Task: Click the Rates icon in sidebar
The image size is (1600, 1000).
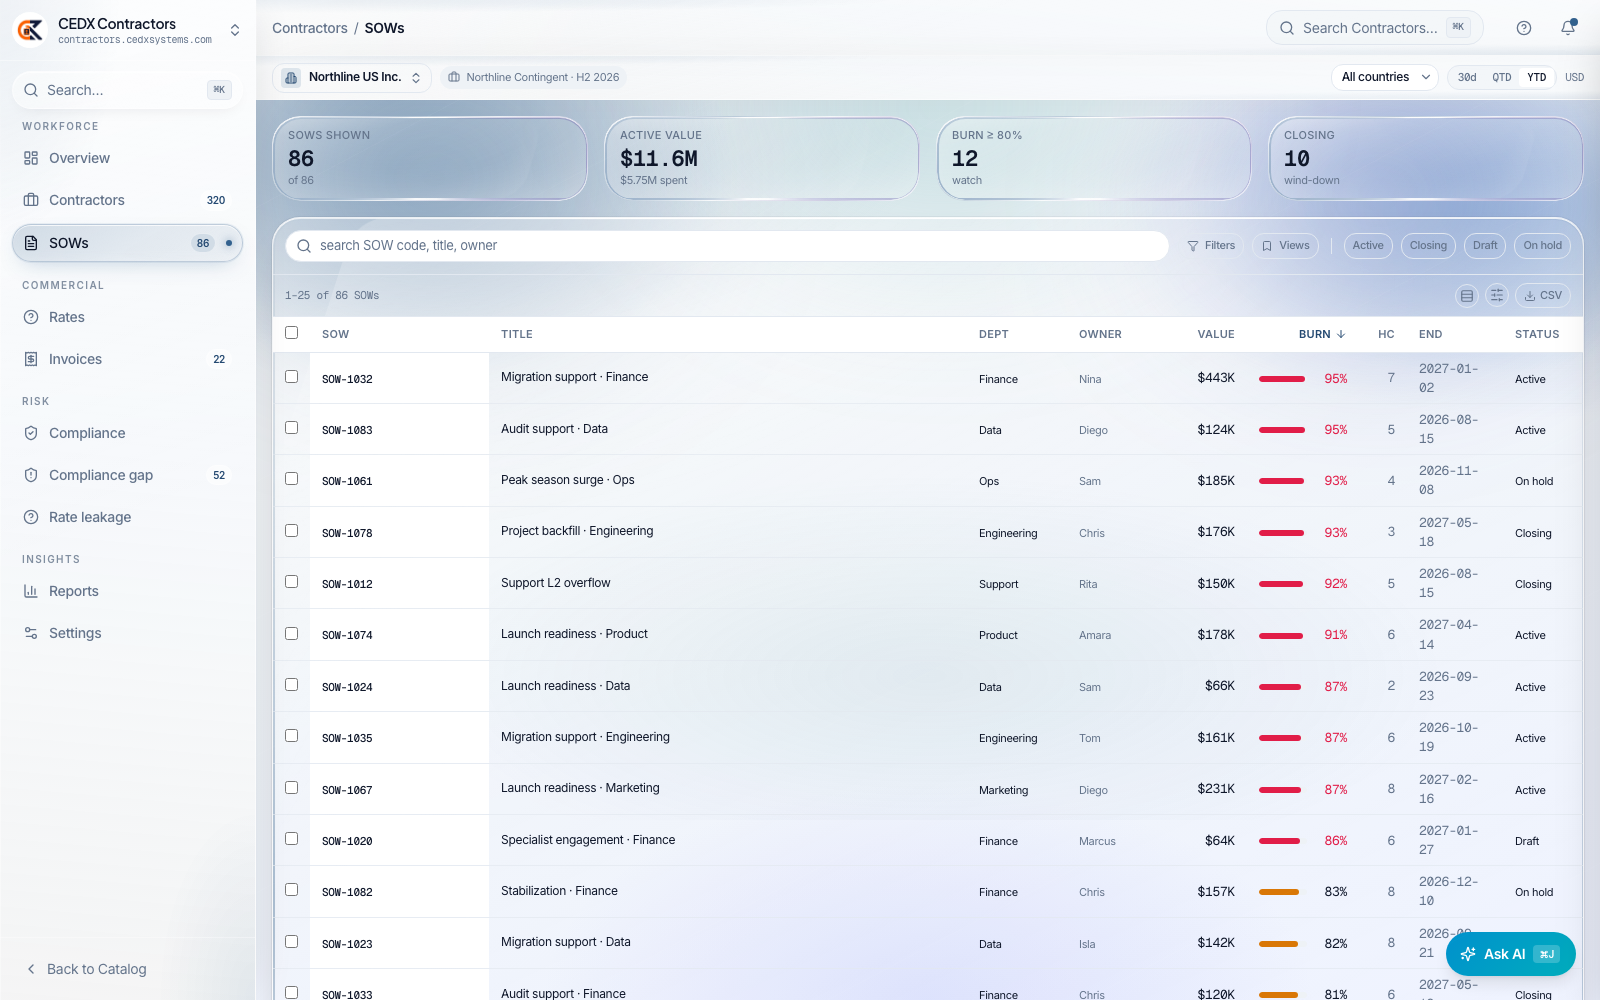Action: [31, 317]
